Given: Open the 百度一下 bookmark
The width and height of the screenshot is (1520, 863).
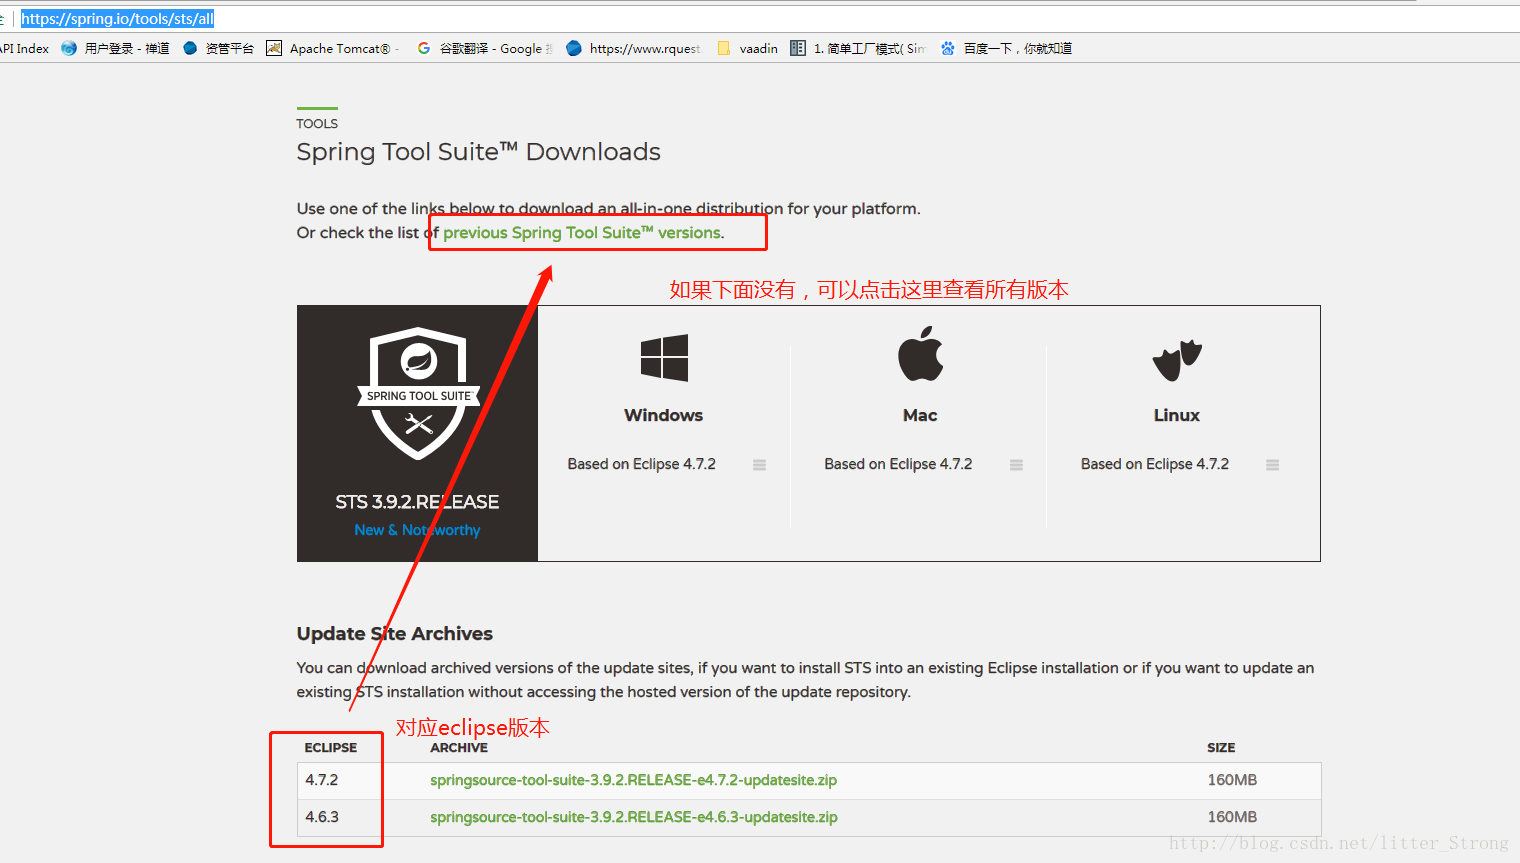Looking at the screenshot, I should [1007, 48].
